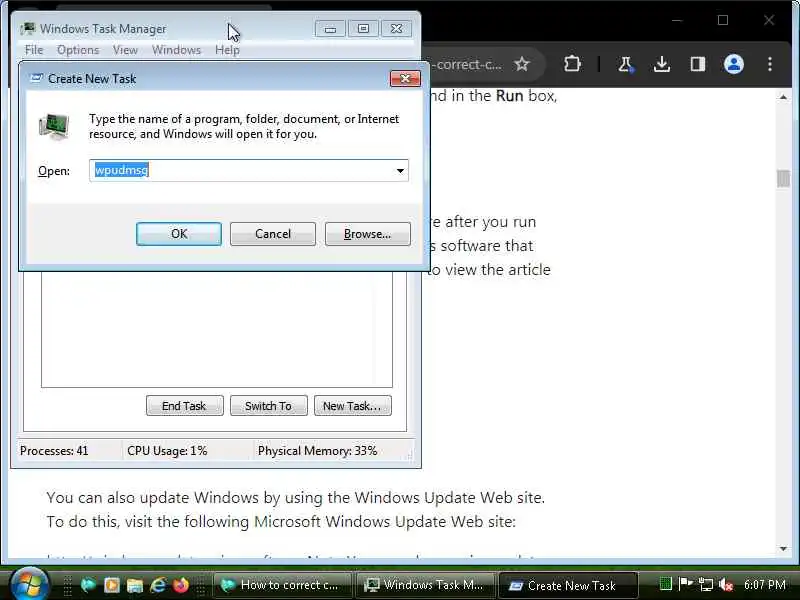Screen dimensions: 800x600
Task: Open browser downloads icon
Action: point(662,64)
